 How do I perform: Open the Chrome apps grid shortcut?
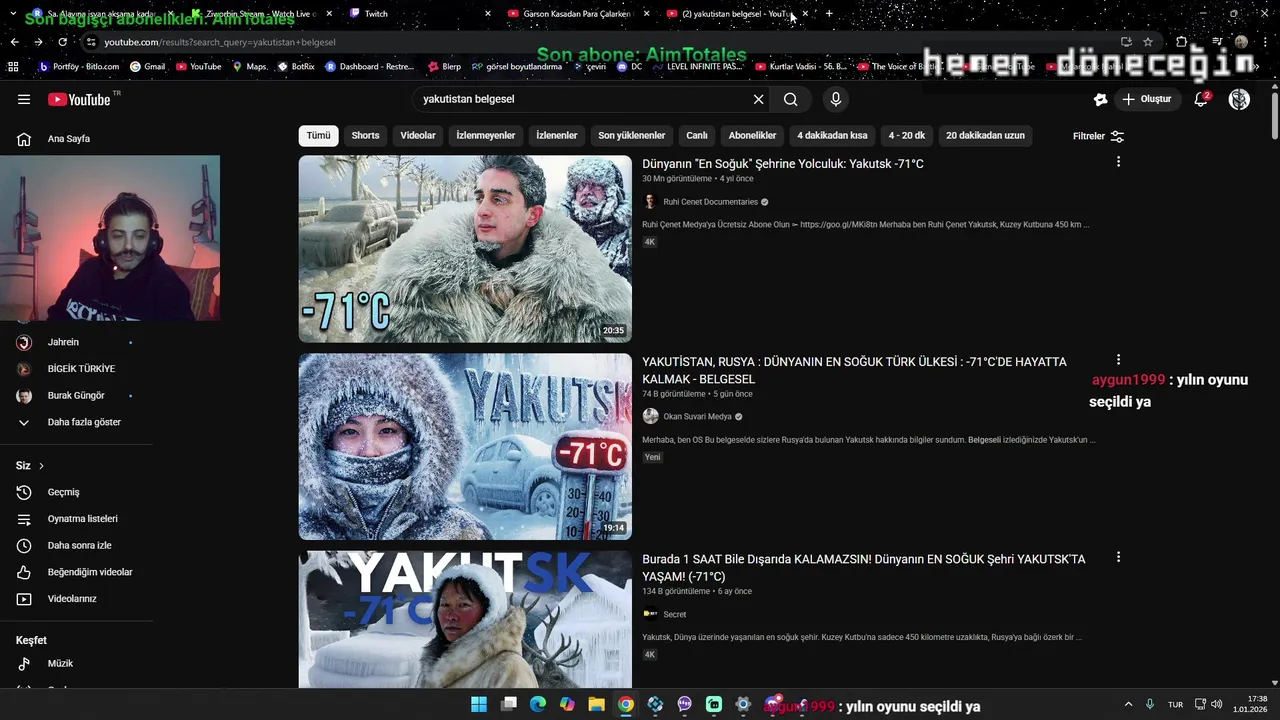tap(13, 67)
